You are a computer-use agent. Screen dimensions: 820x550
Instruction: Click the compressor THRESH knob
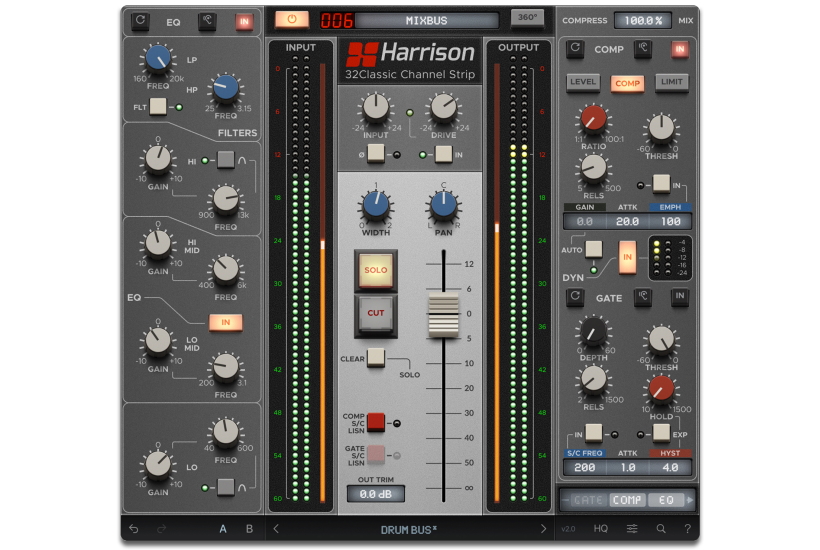(x=661, y=127)
